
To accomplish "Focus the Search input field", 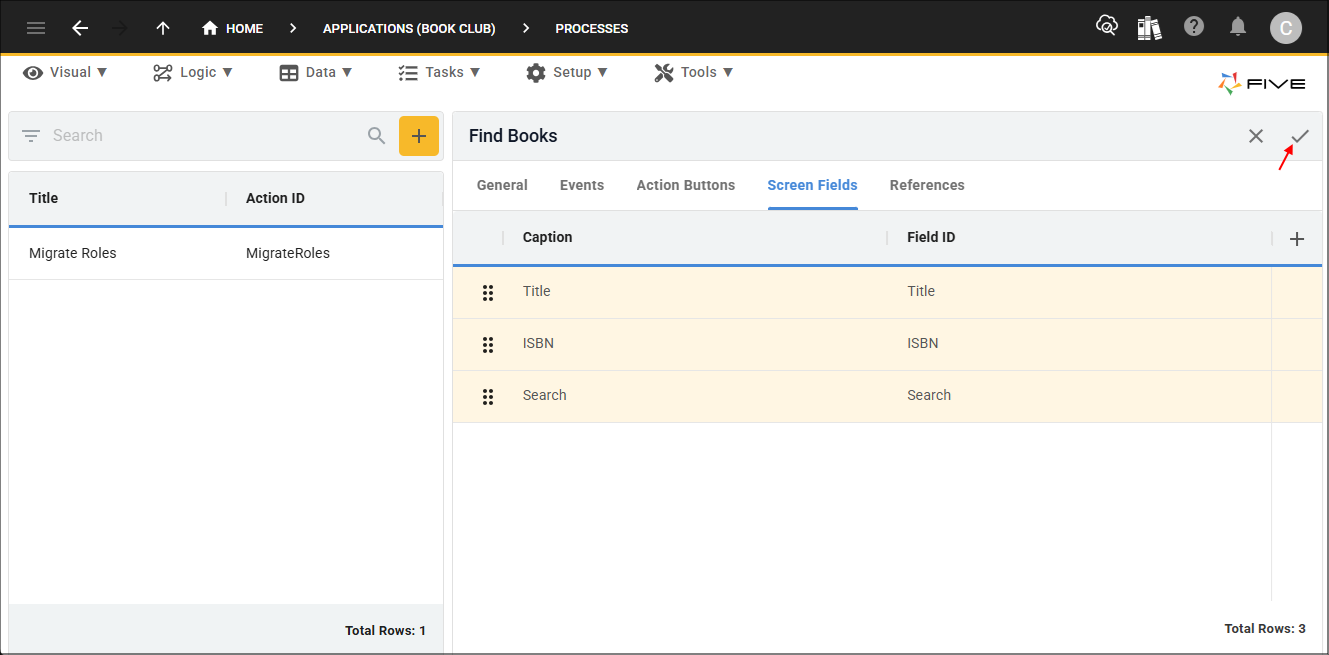I will [x=205, y=136].
